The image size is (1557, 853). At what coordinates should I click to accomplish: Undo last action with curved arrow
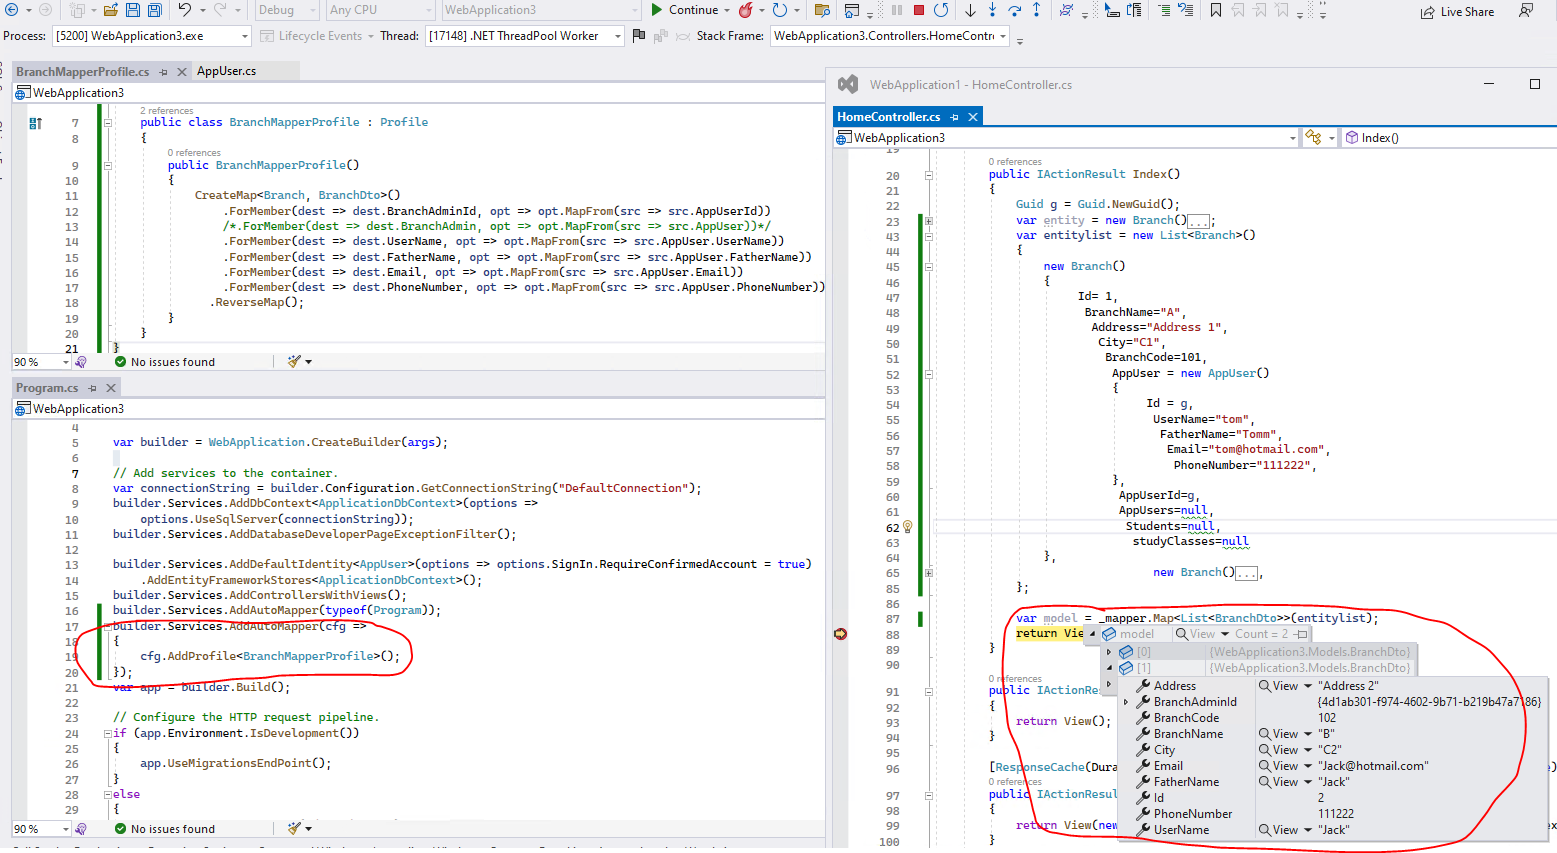185,10
